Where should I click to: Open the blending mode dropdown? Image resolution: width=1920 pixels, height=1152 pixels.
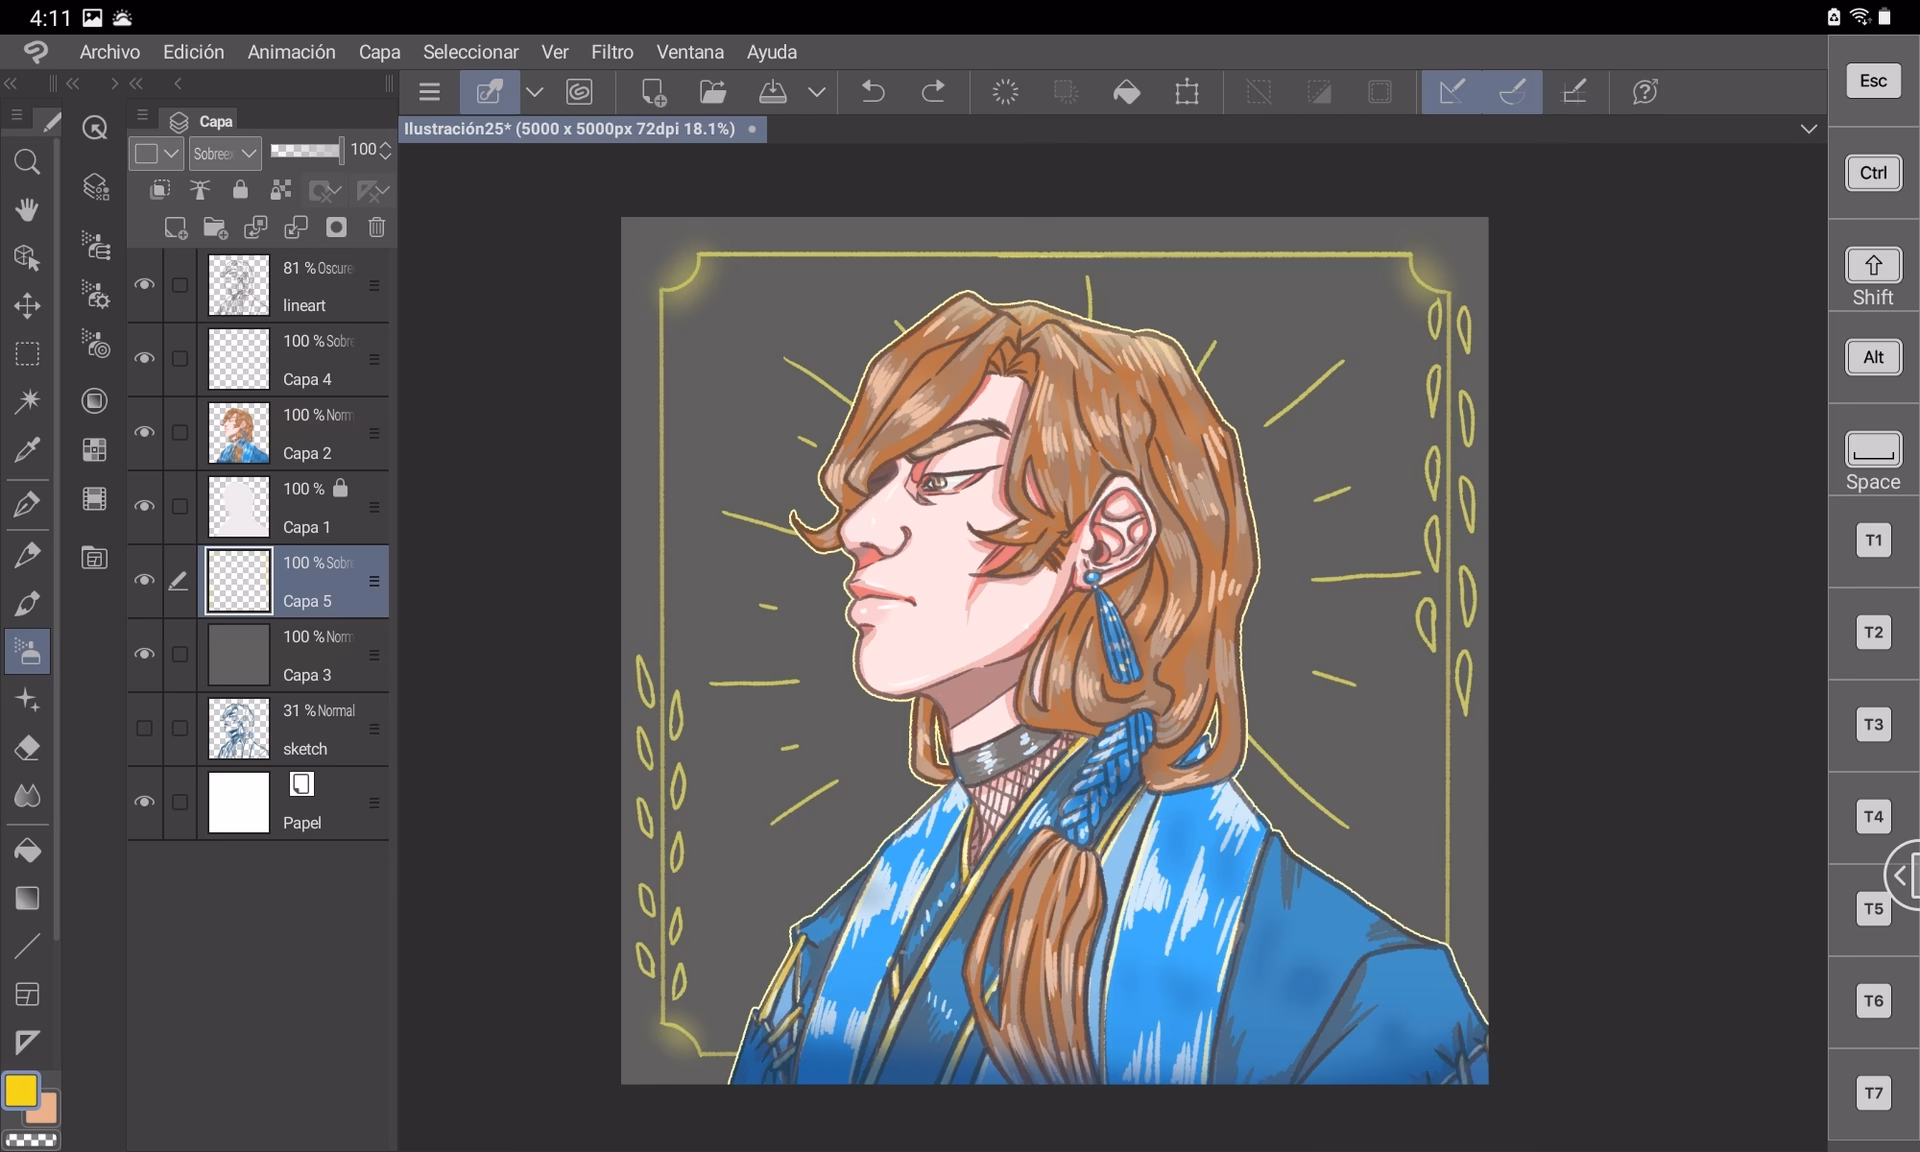click(226, 153)
